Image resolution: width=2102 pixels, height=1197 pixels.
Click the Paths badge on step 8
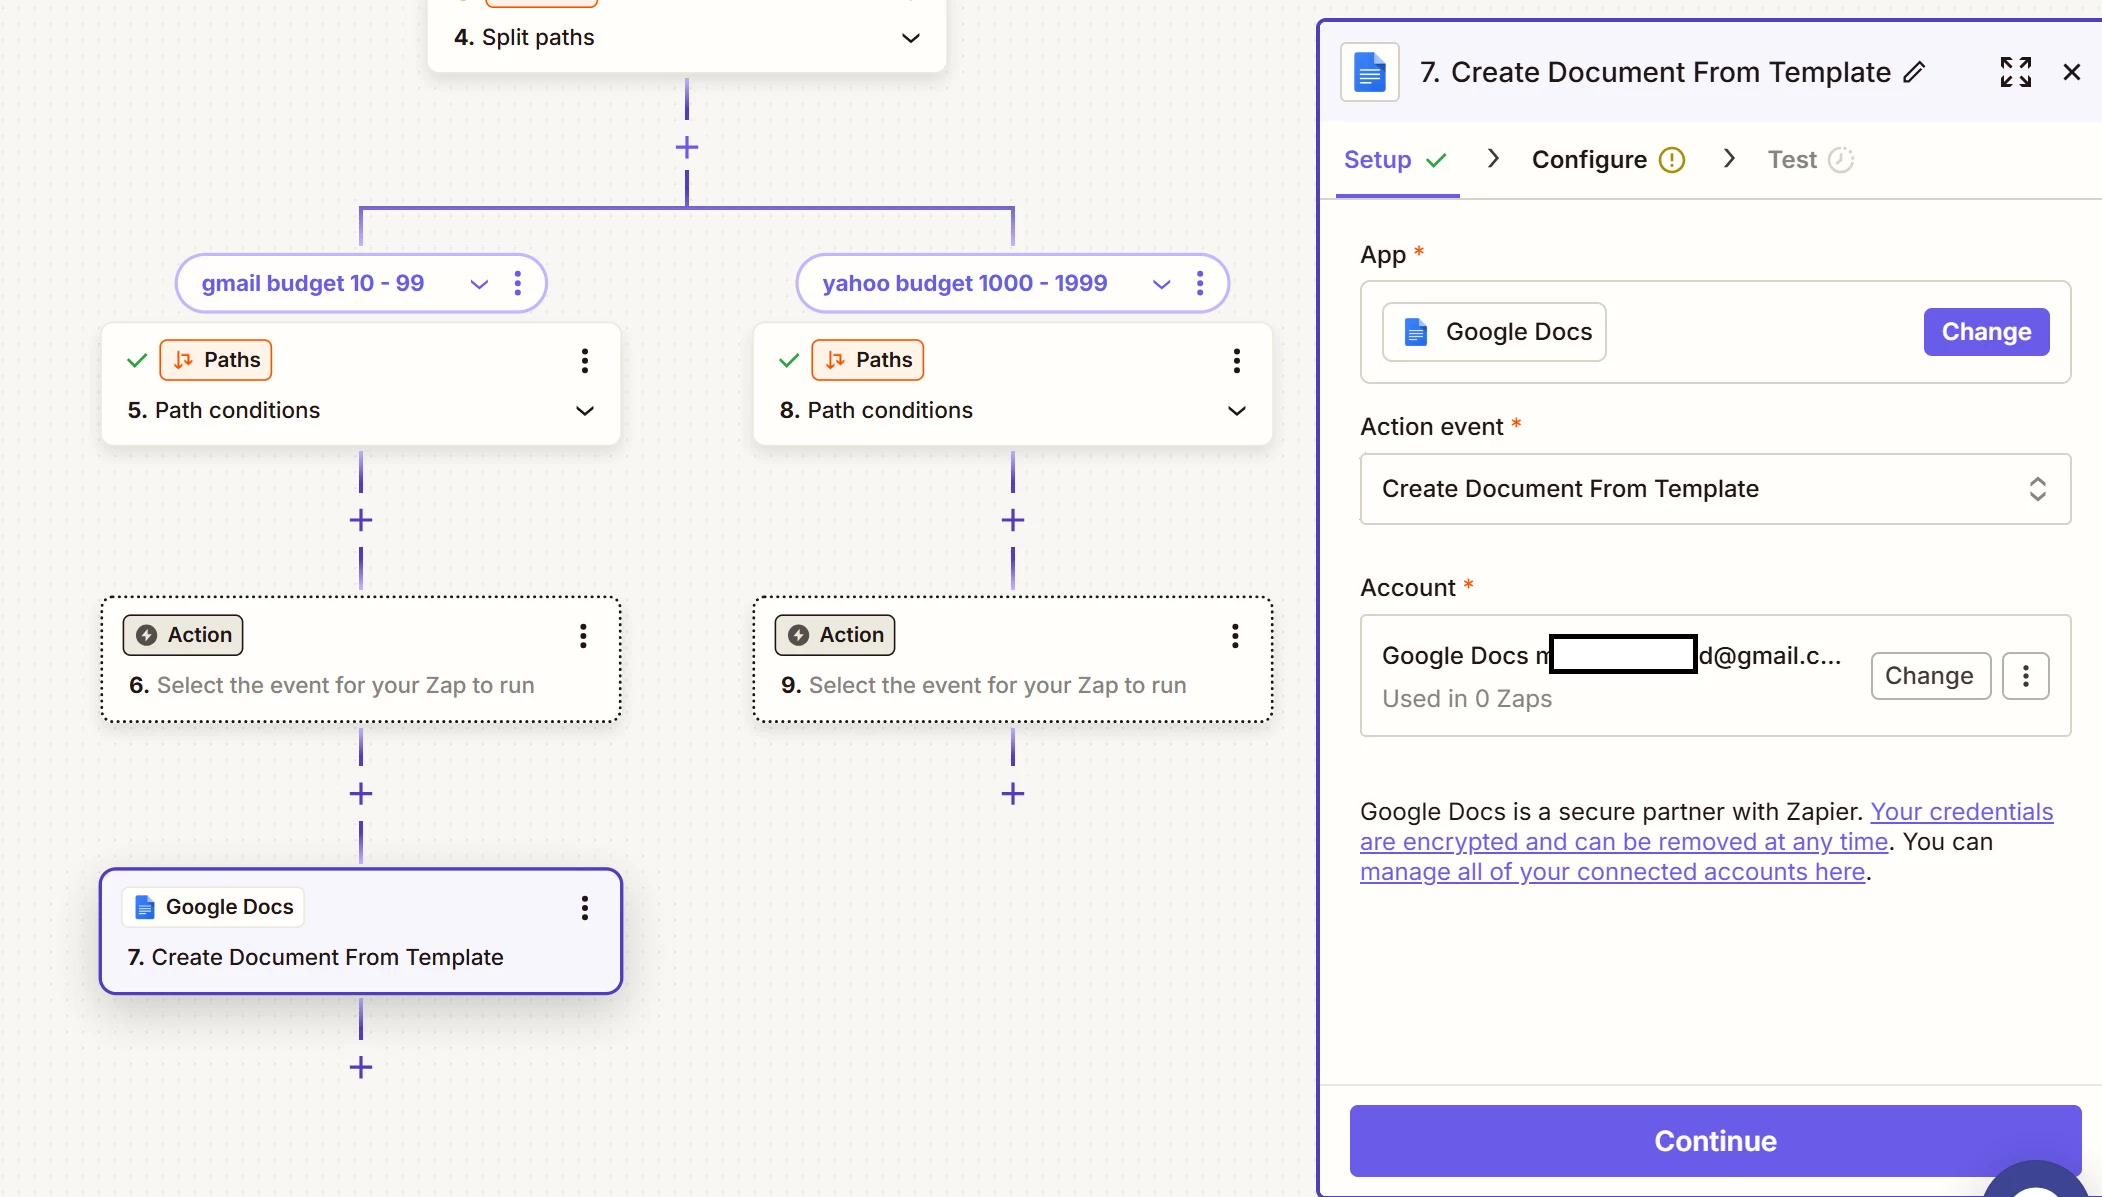[x=868, y=360]
